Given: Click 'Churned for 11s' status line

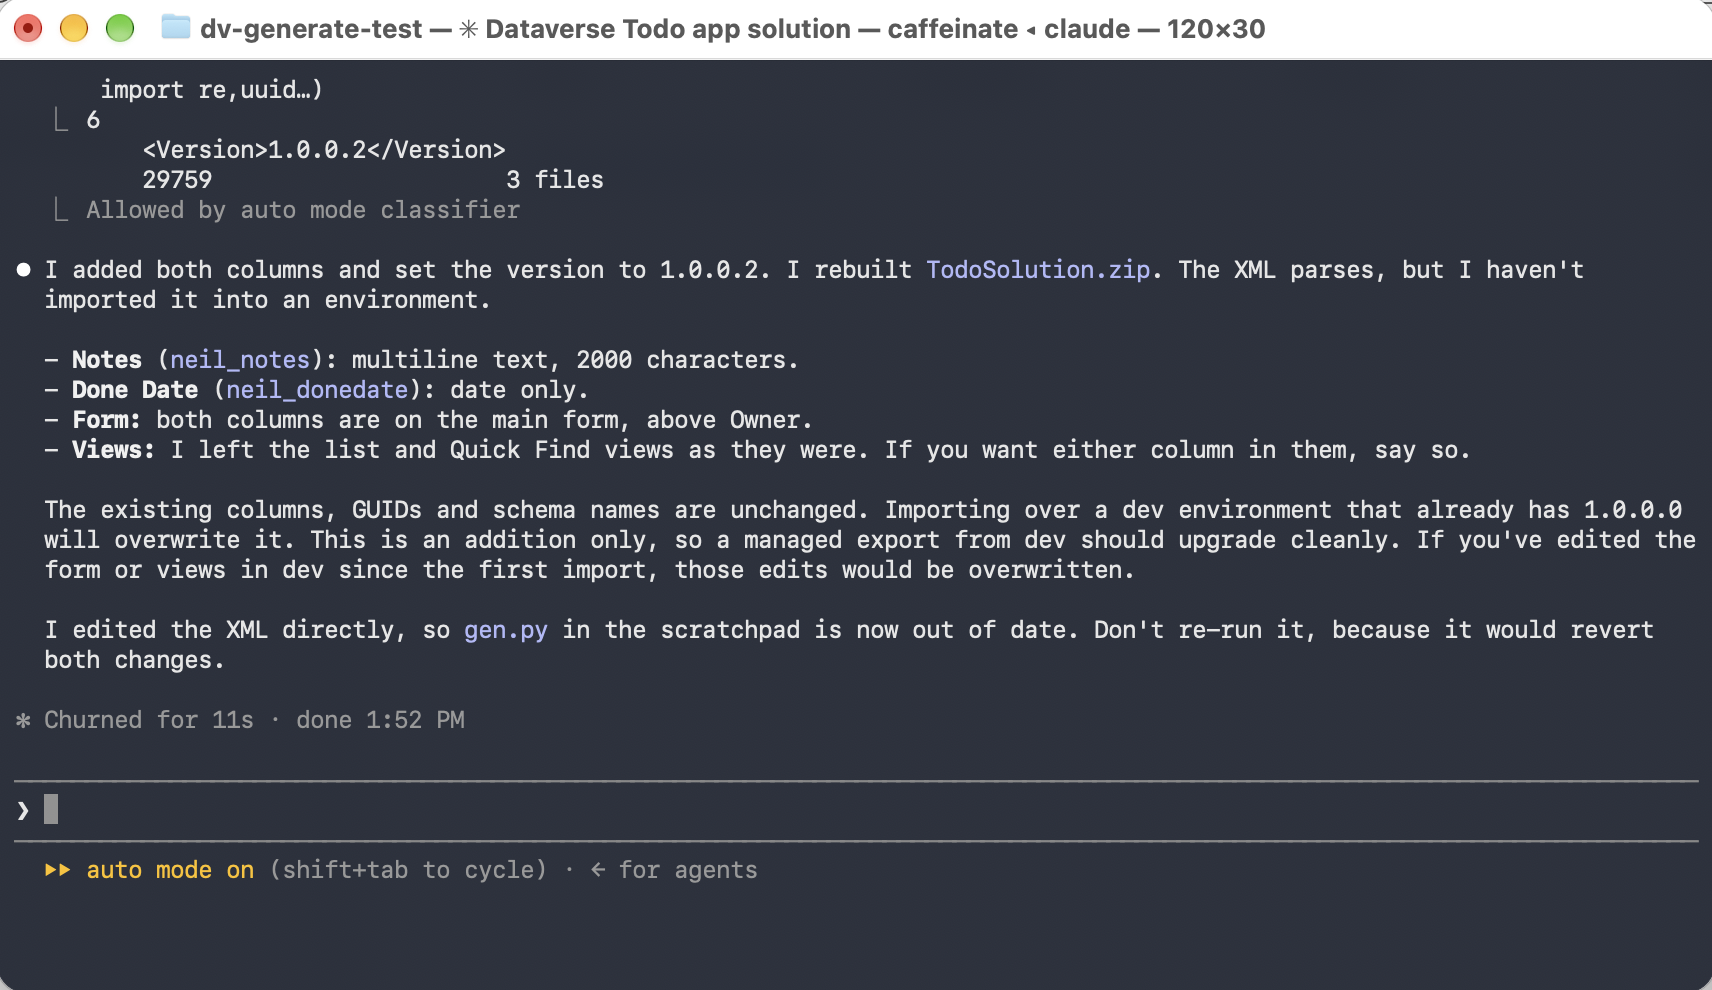Looking at the screenshot, I should pos(149,720).
